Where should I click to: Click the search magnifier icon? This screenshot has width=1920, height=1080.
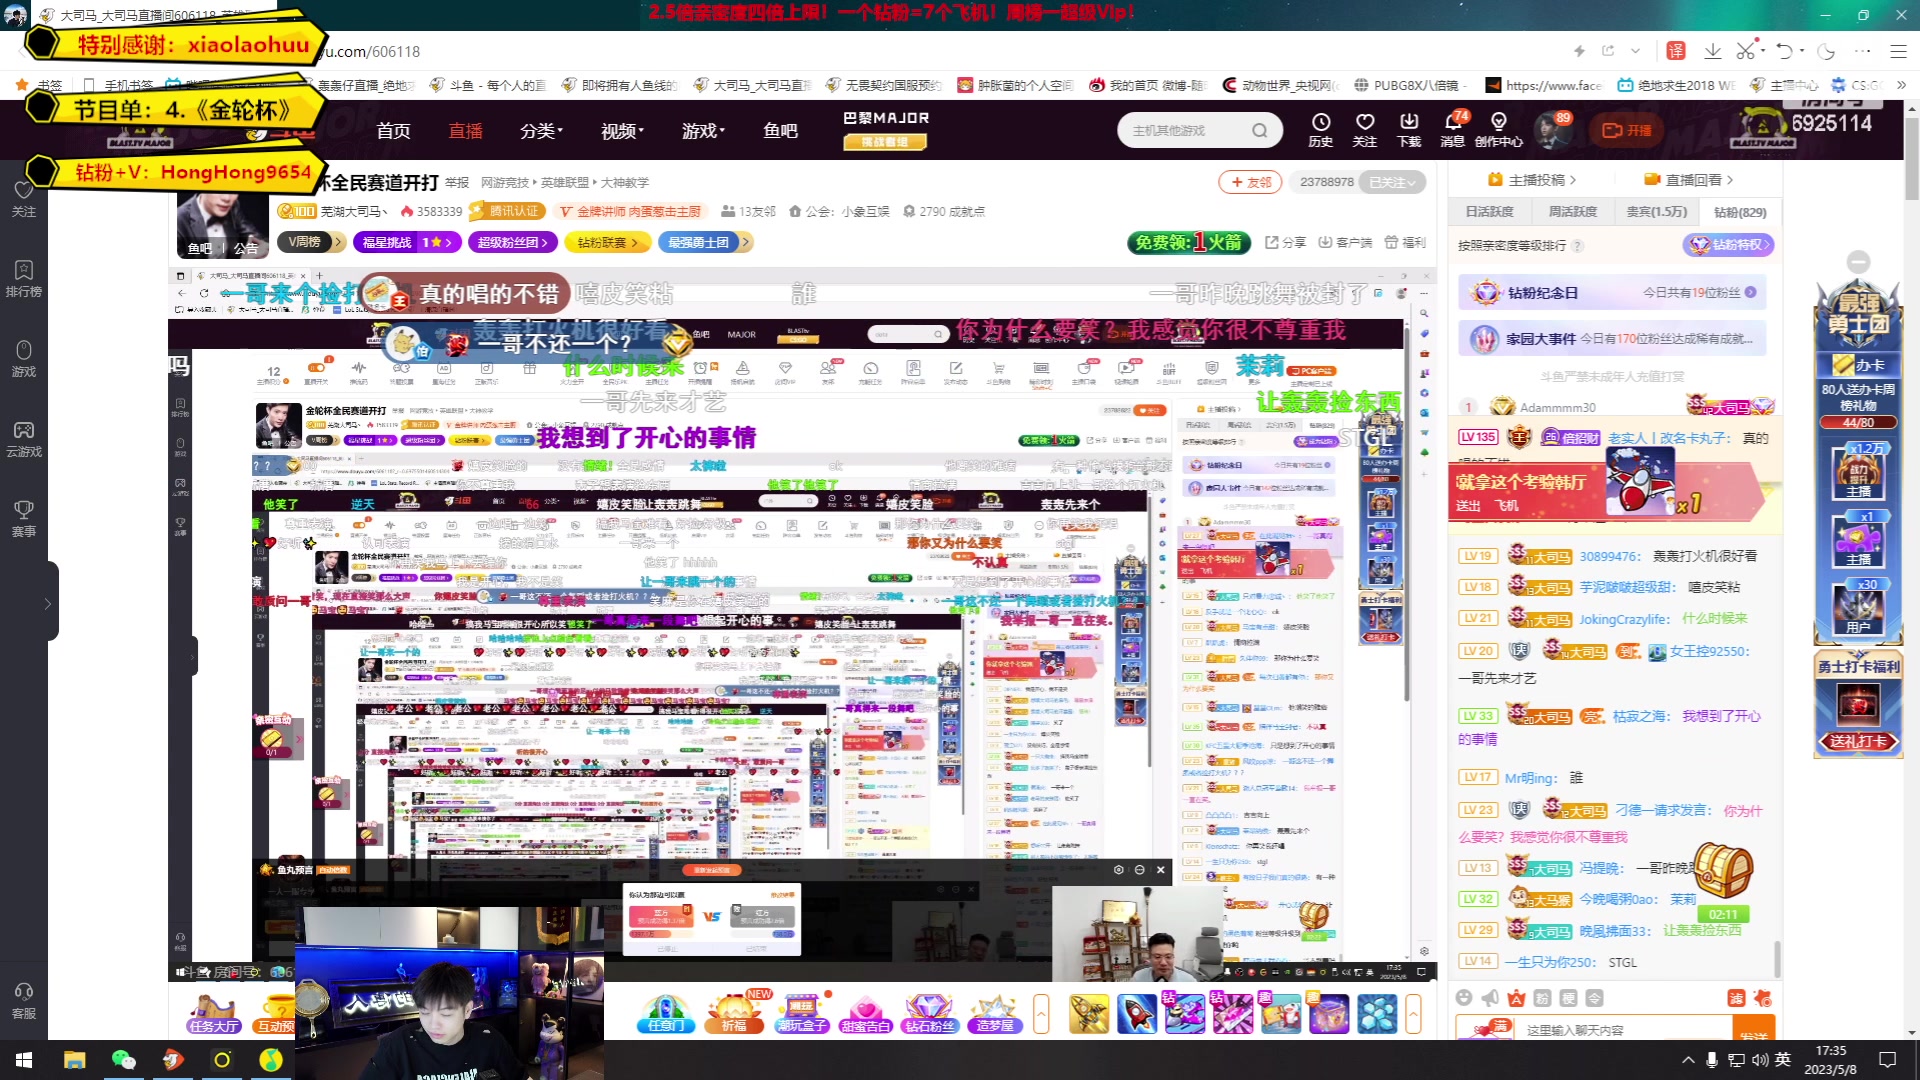pos(1260,130)
